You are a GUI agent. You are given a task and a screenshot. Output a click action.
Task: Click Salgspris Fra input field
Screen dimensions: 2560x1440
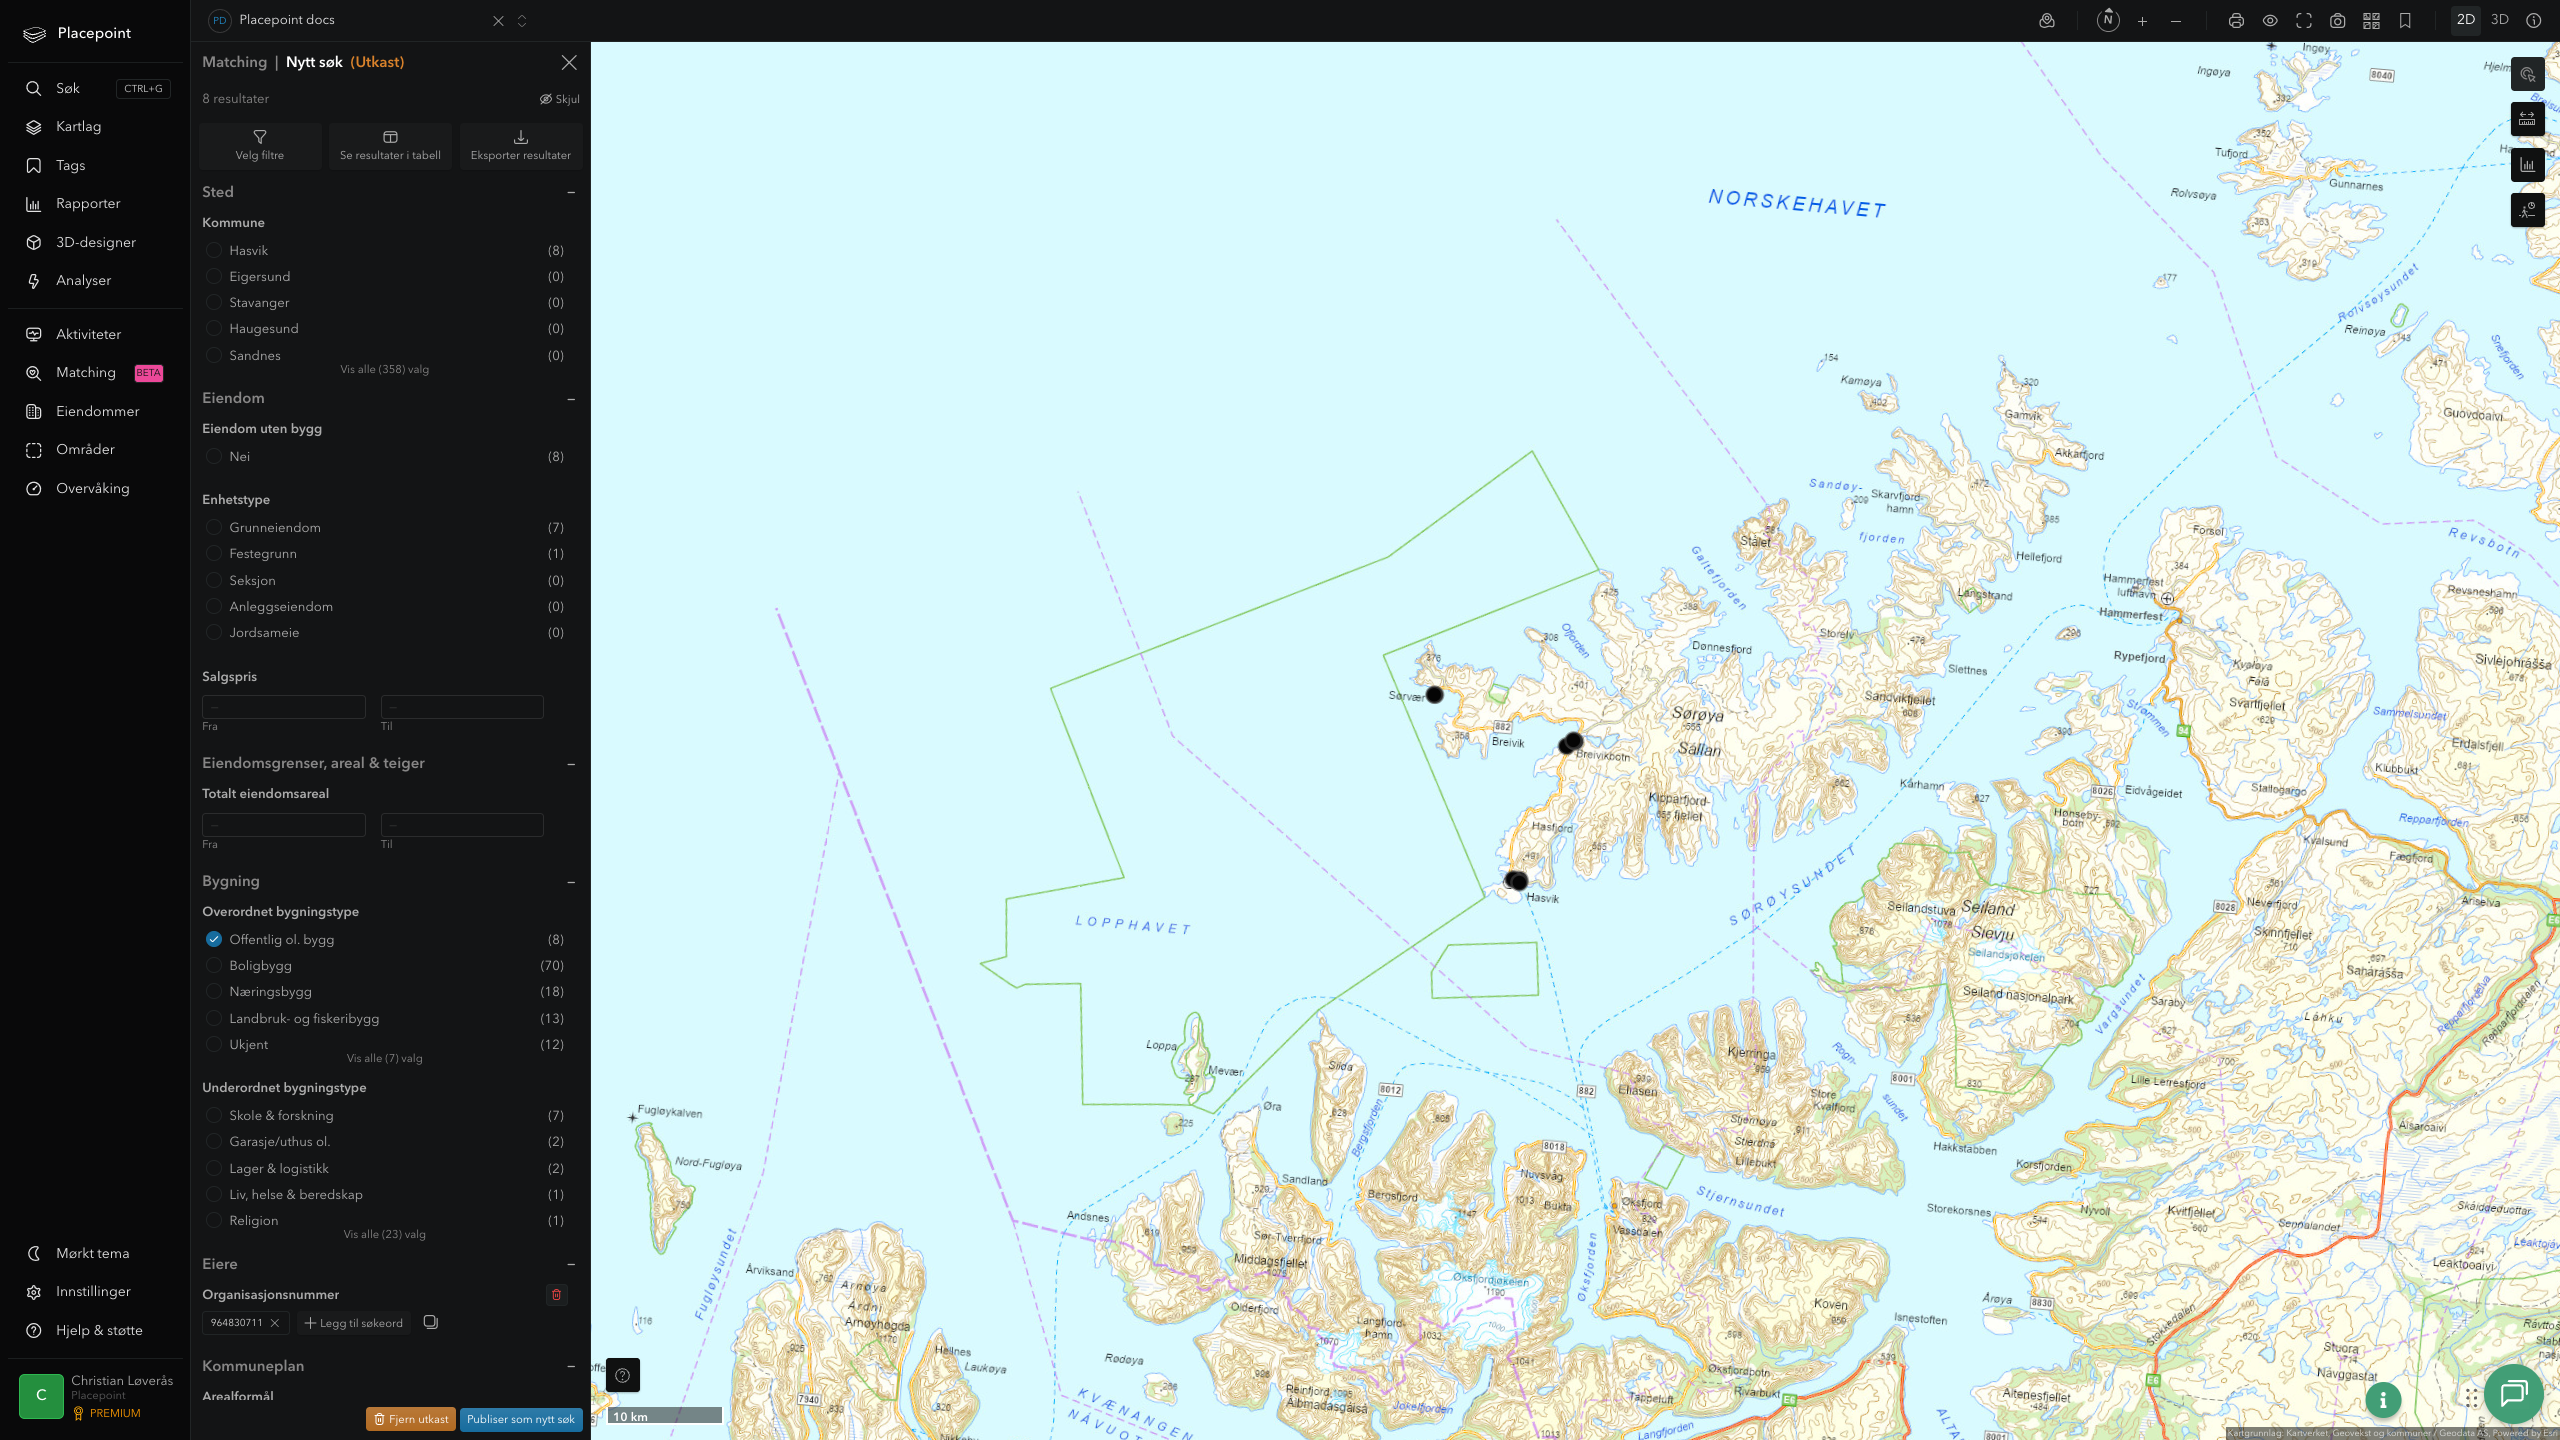(x=284, y=707)
